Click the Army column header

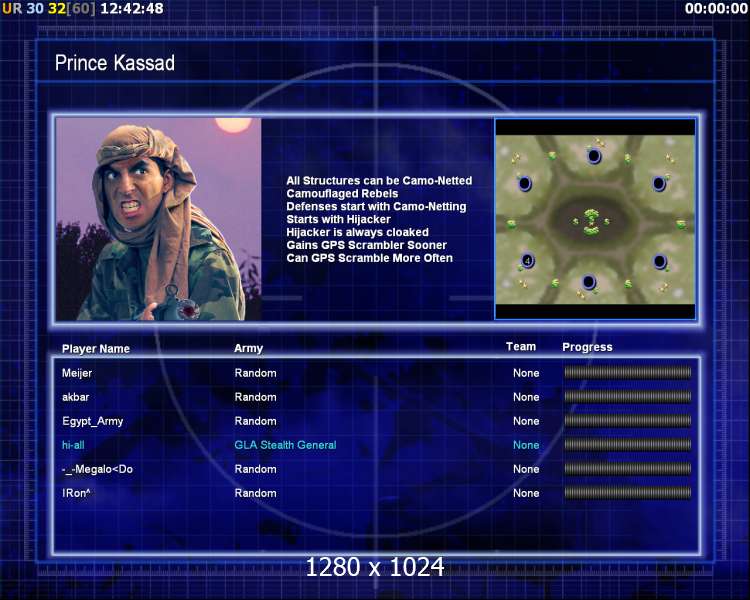click(248, 348)
